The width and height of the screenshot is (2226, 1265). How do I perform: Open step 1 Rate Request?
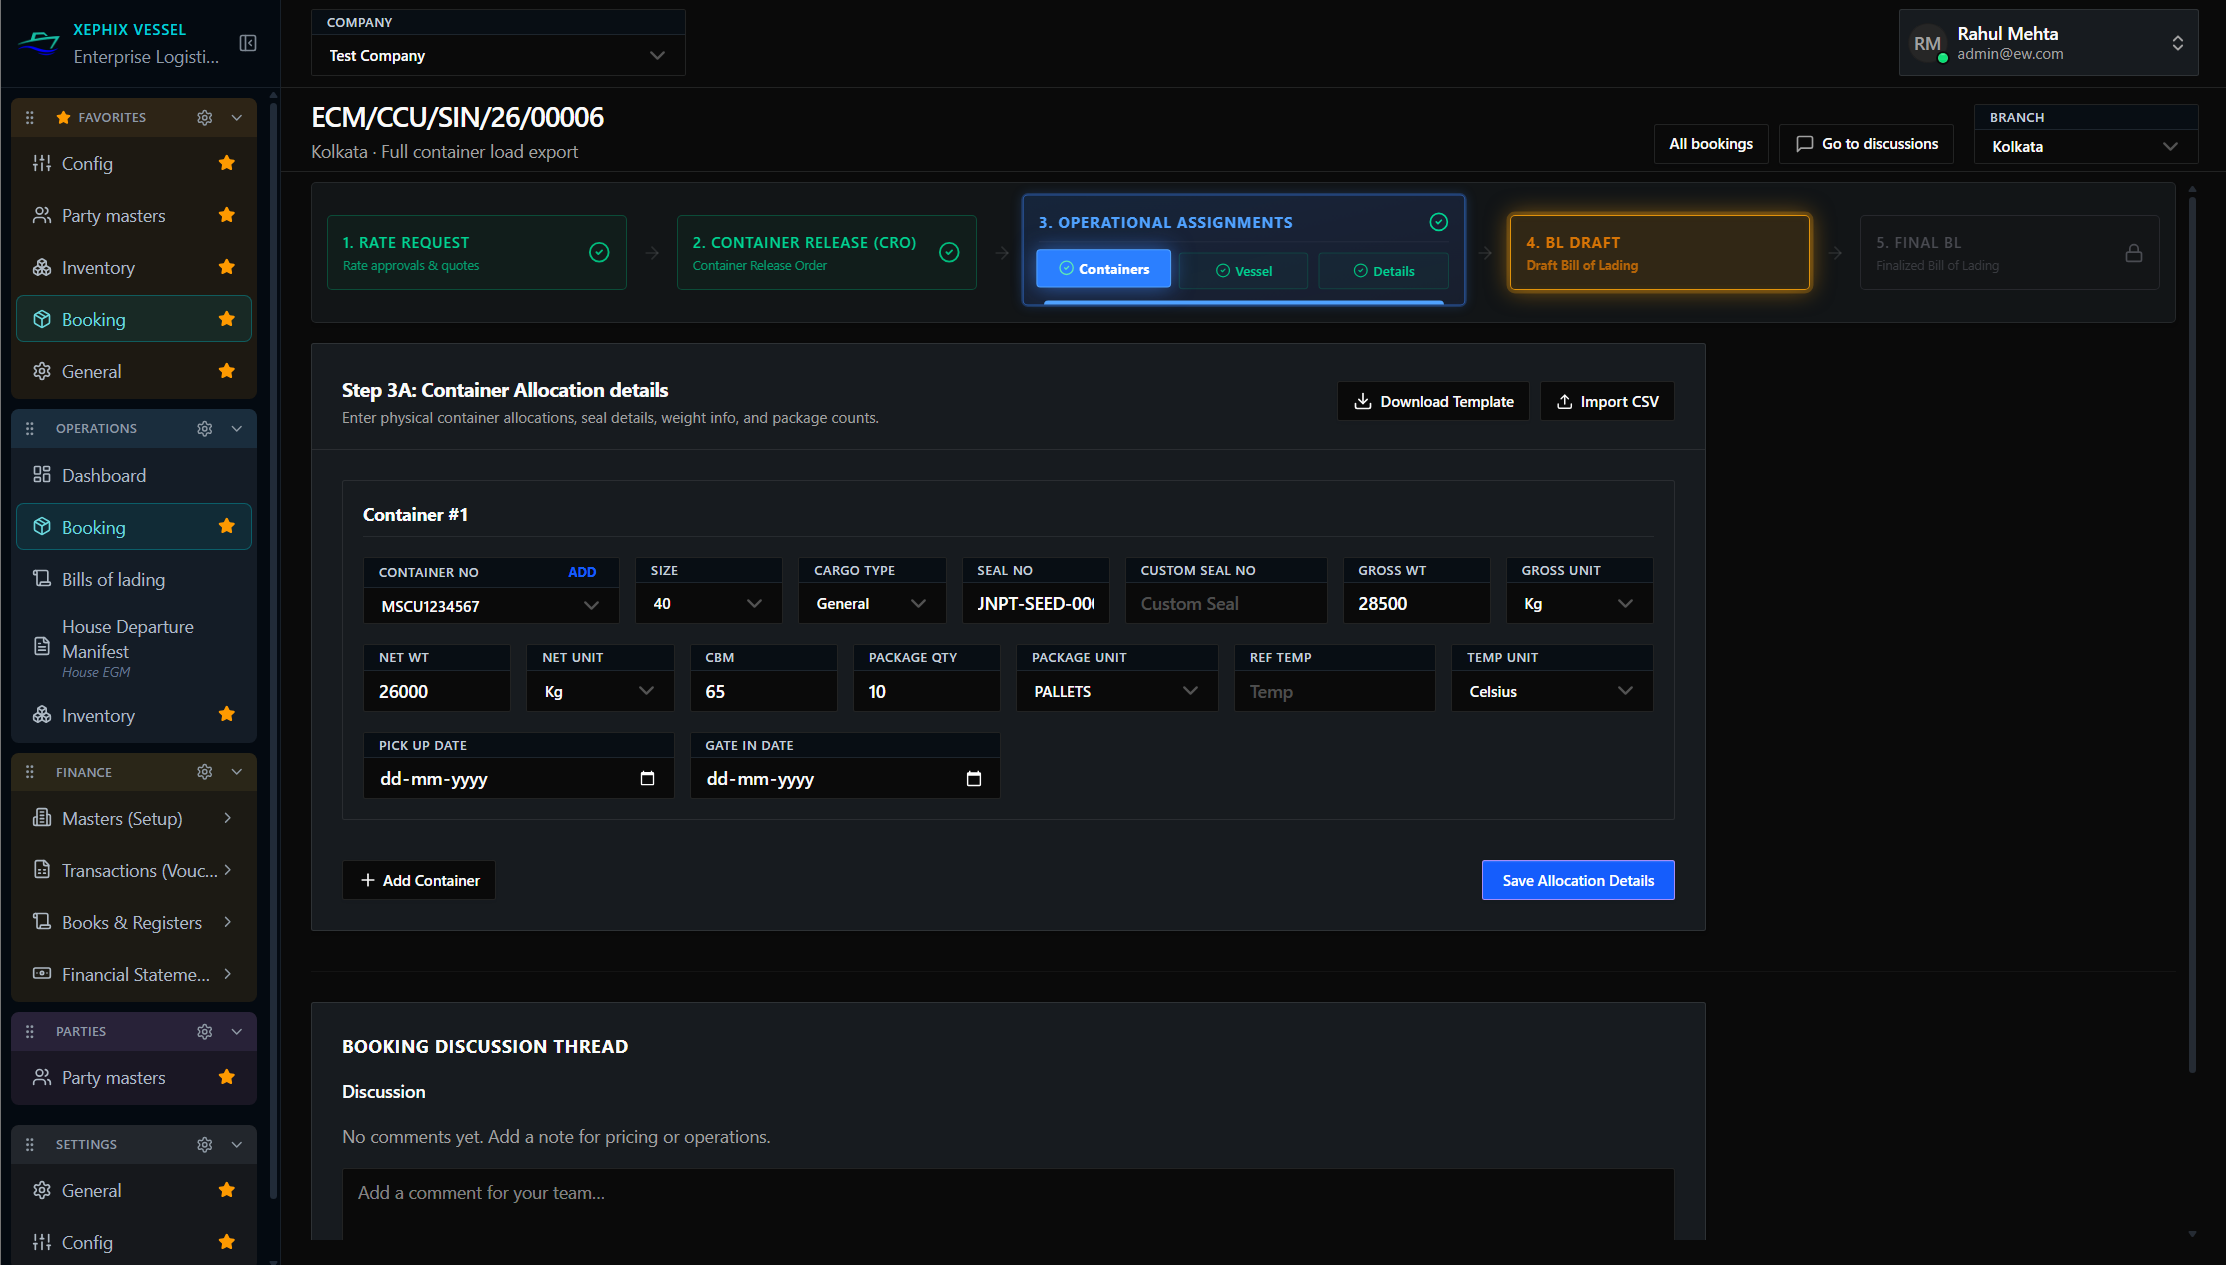(477, 253)
